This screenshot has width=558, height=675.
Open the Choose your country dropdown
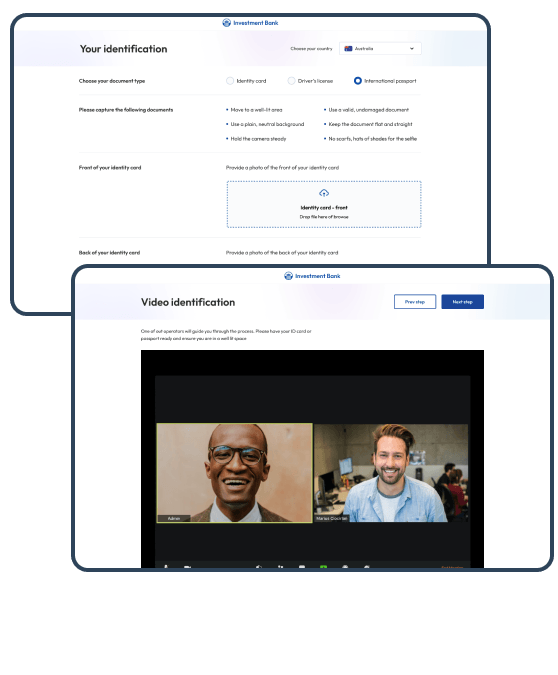pos(380,49)
